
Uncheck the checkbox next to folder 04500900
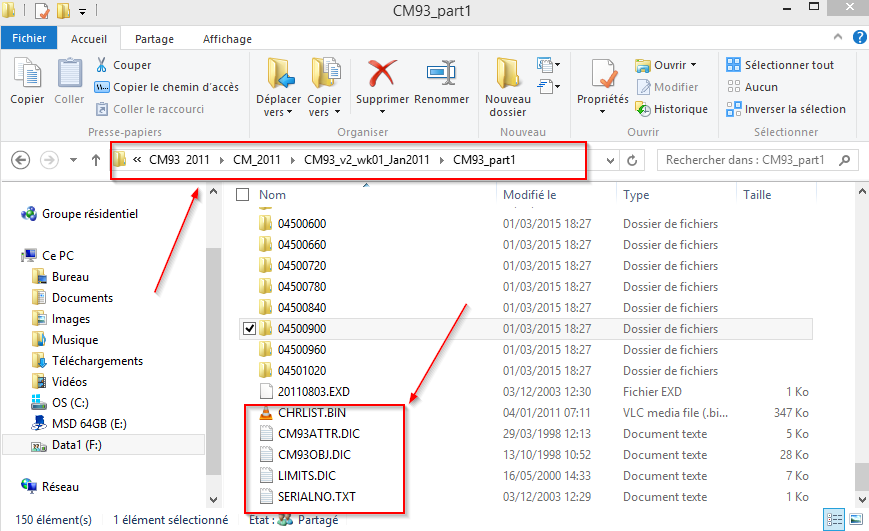pyautogui.click(x=249, y=329)
